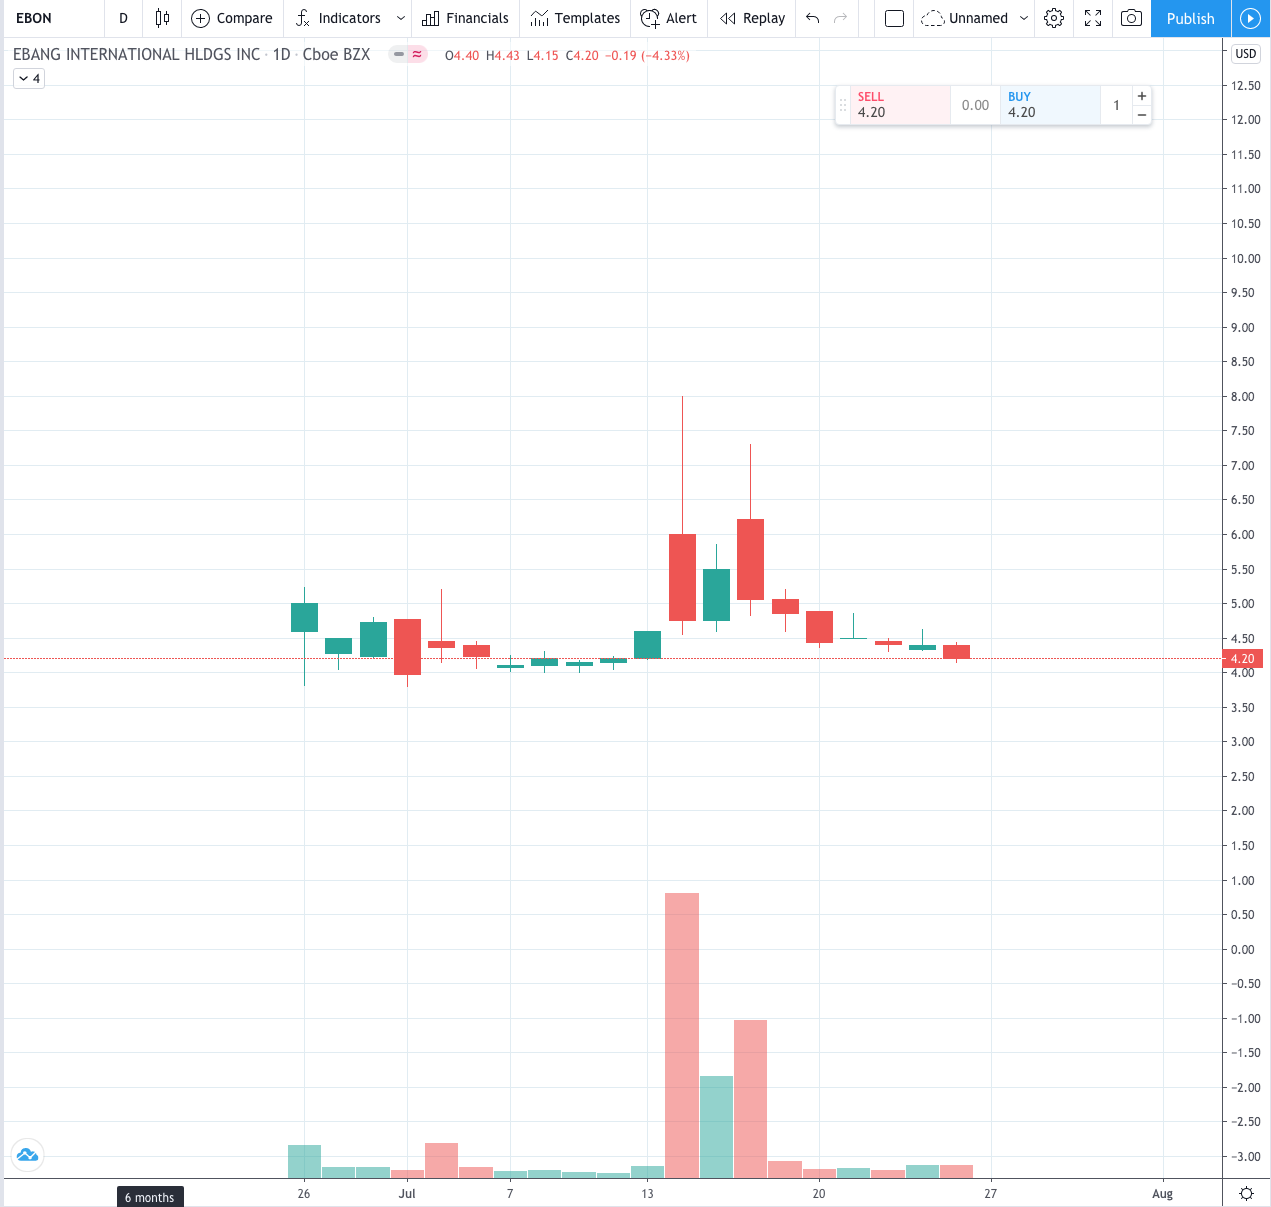Viewport: 1271px width, 1207px height.
Task: Click the Compare symbol button
Action: 231,18
